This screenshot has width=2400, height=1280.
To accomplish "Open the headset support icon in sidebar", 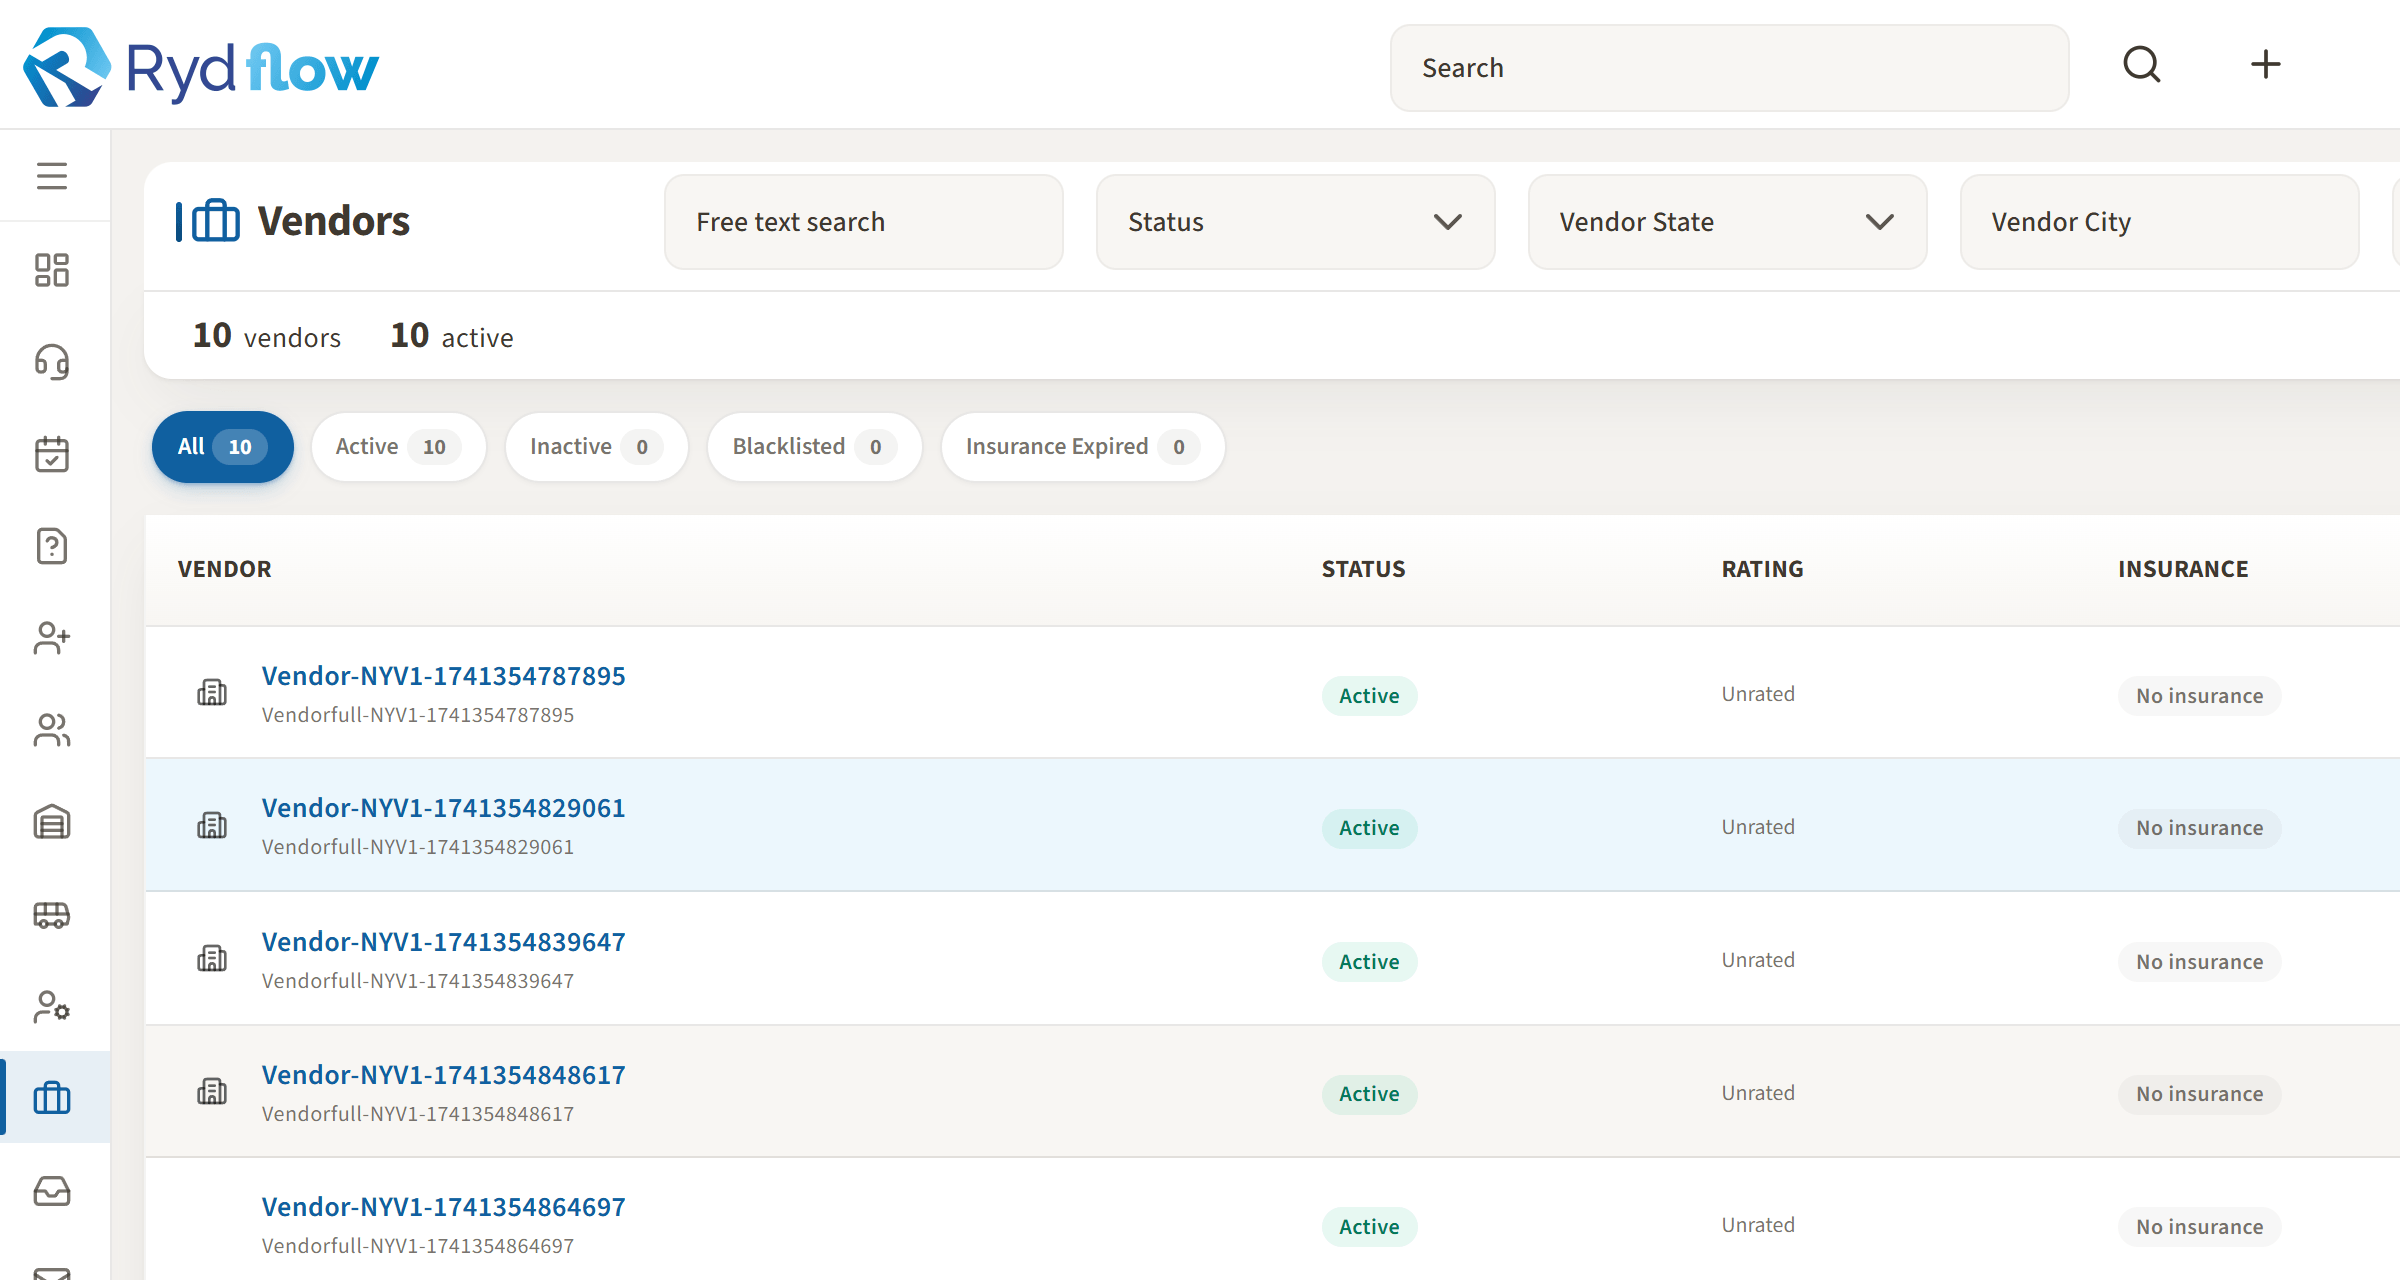I will click(52, 362).
